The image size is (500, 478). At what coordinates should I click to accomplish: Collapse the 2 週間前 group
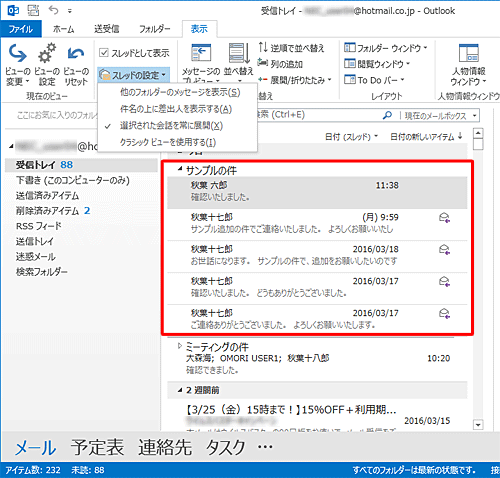coord(180,390)
